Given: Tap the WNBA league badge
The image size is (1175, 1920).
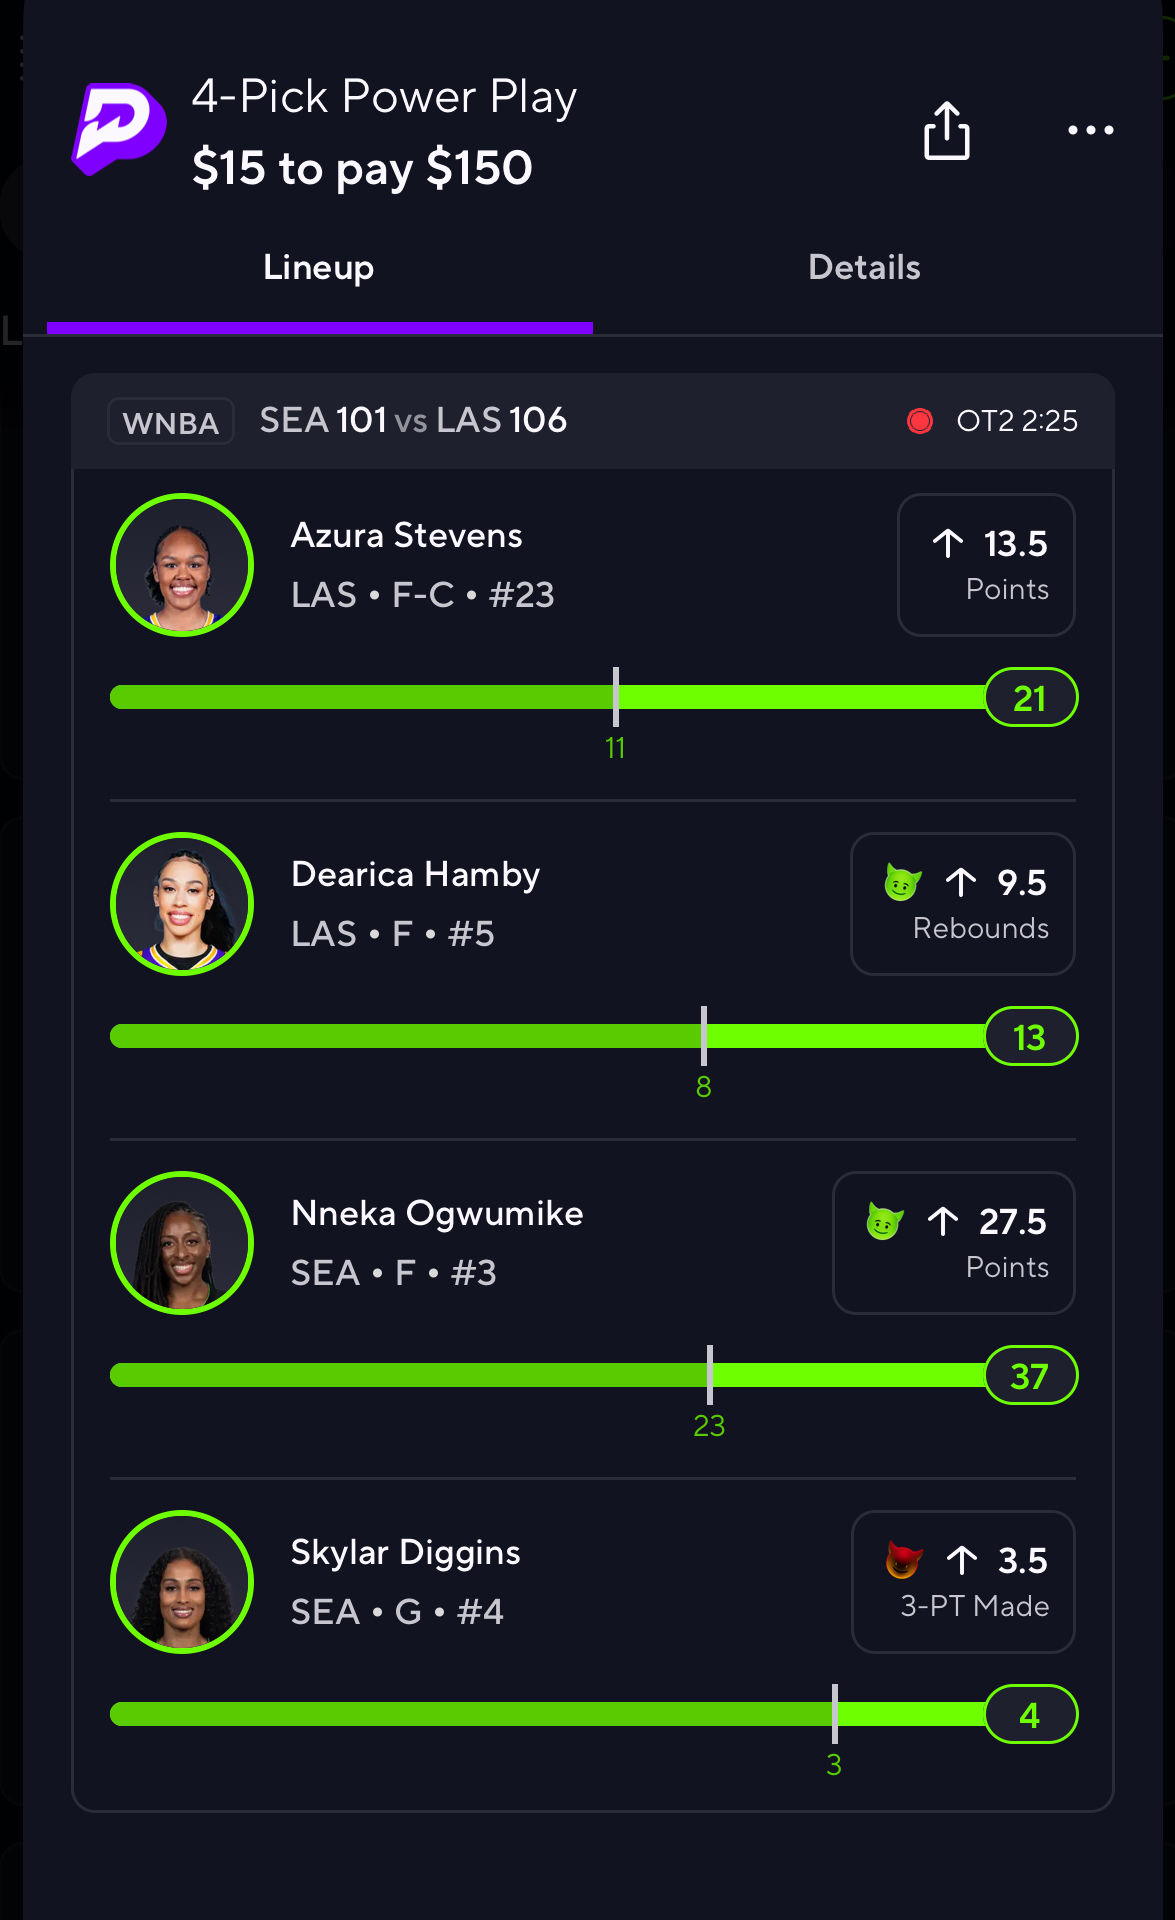Looking at the screenshot, I should click(x=171, y=422).
